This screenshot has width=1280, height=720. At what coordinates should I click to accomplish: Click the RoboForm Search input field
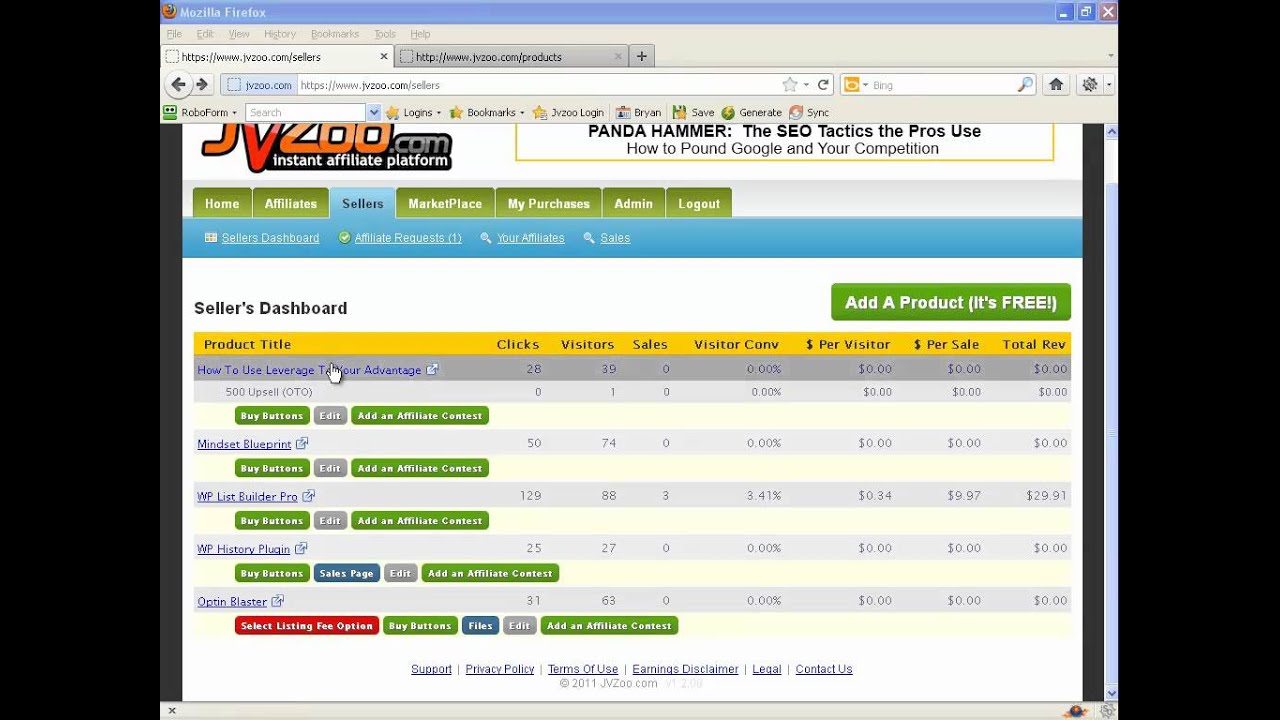coord(305,112)
